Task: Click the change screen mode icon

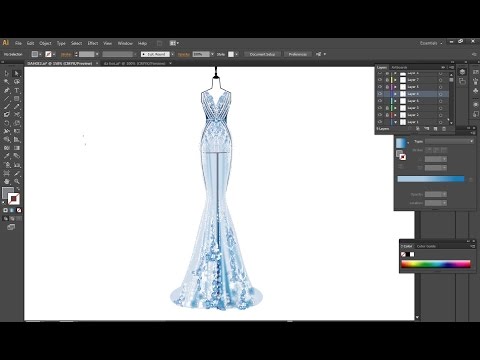Action: coord(11,227)
